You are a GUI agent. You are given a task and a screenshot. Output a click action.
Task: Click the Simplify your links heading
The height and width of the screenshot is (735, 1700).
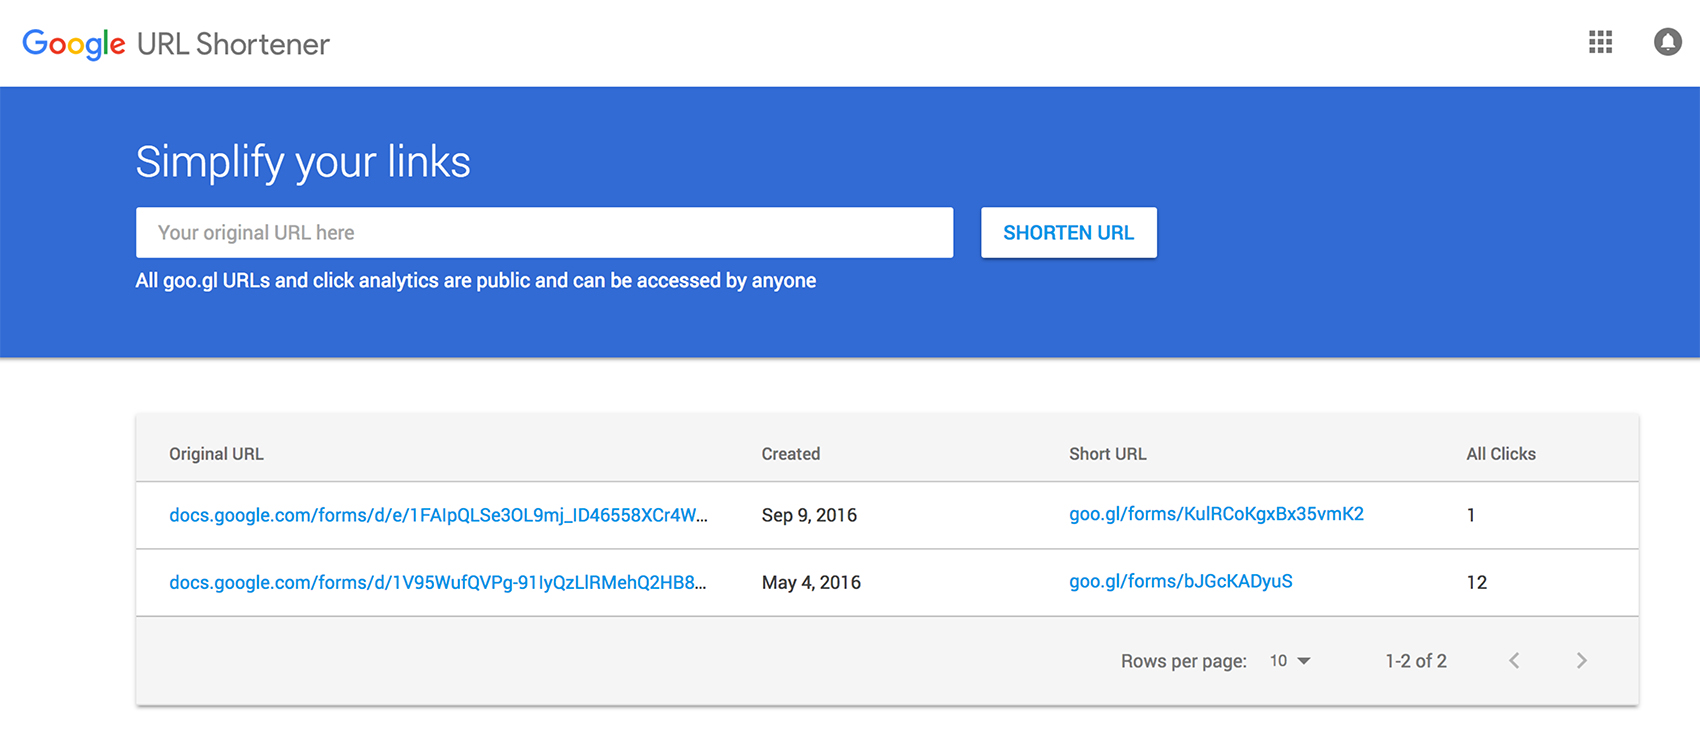(x=303, y=162)
